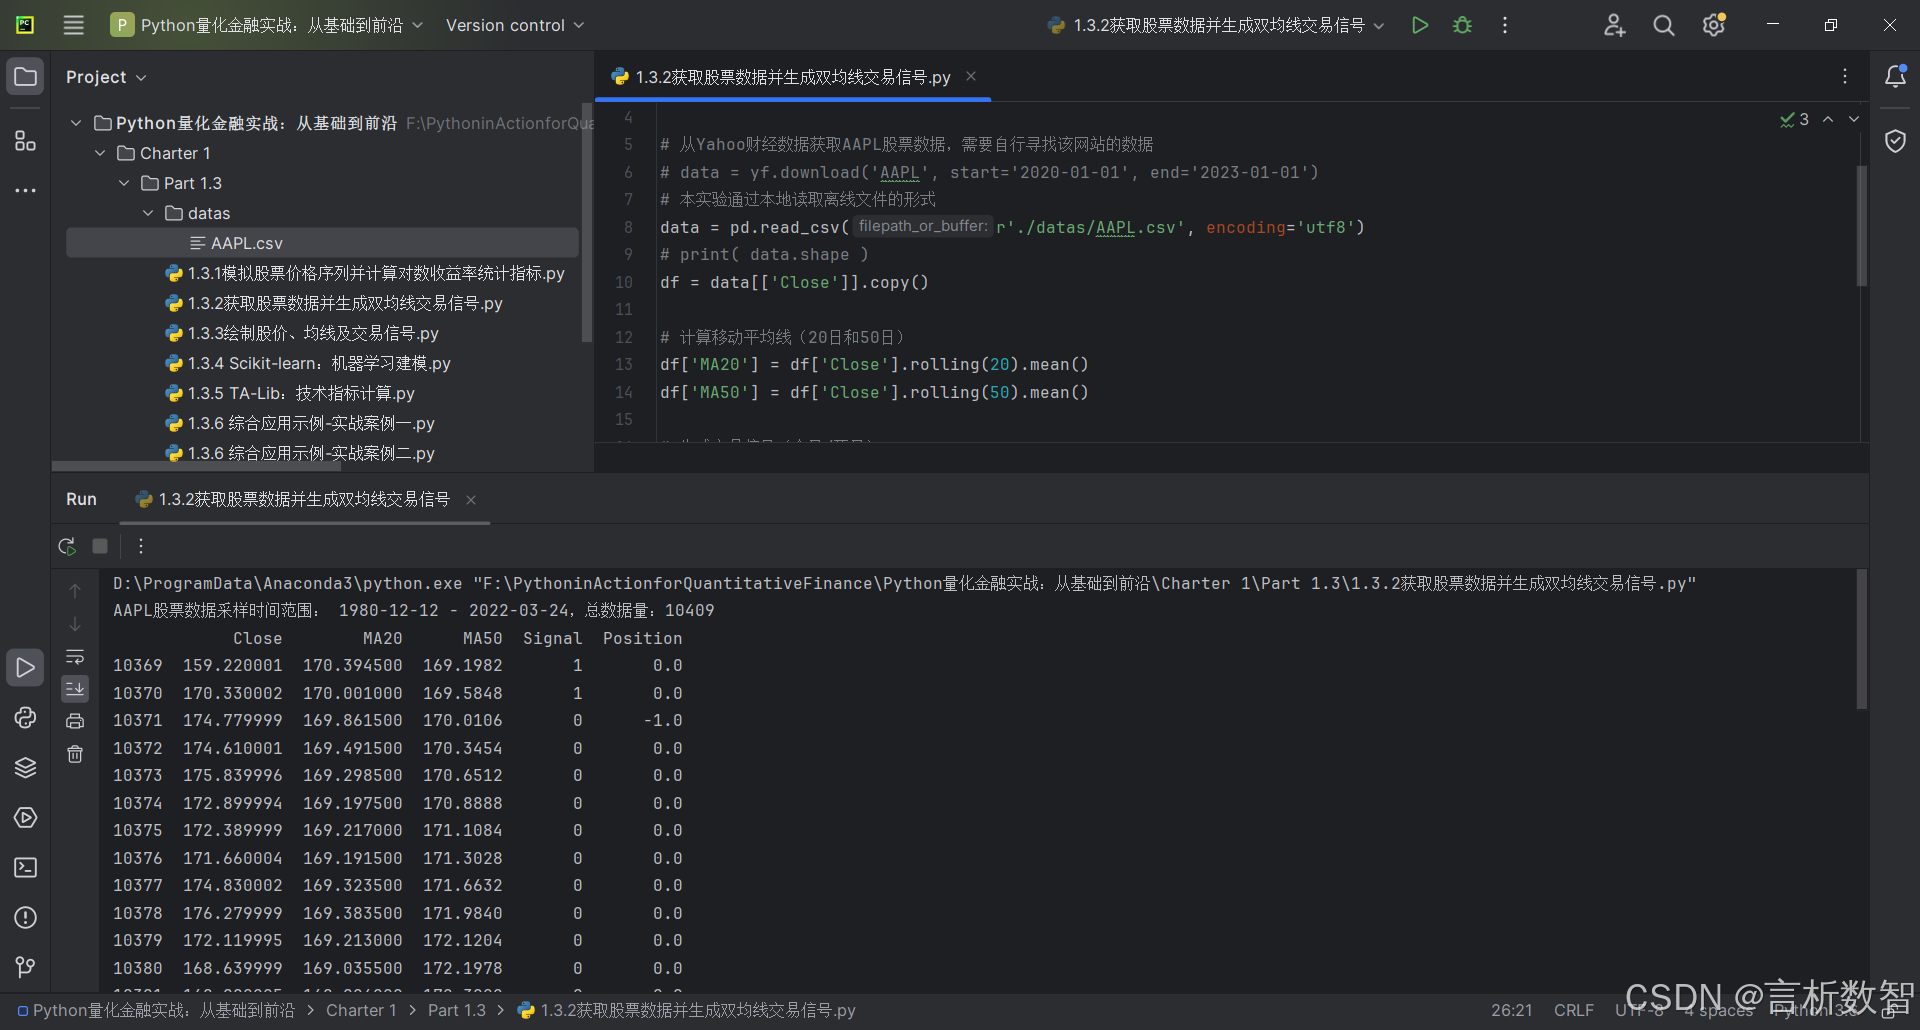Click console vertical scrollbar
Viewport: 1920px width, 1030px height.
[1862, 640]
